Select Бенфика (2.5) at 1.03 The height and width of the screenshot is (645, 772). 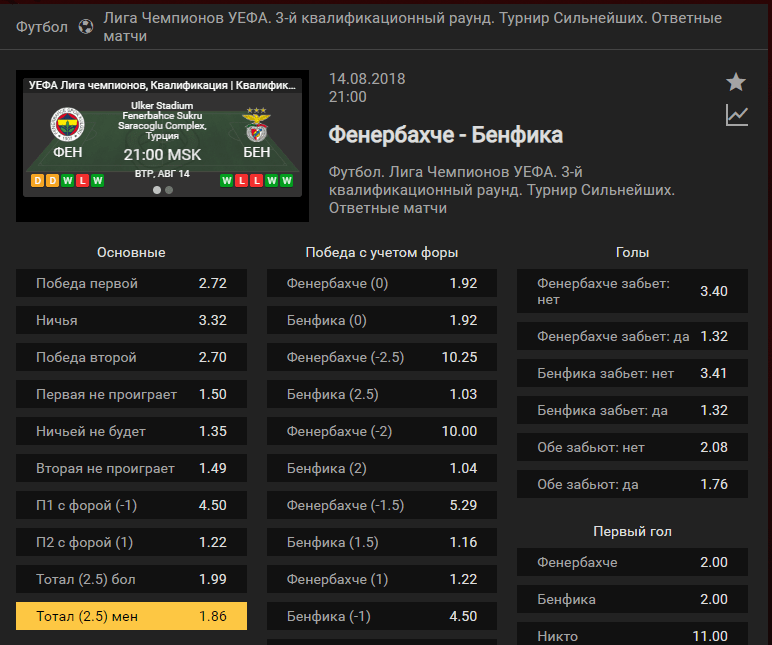(382, 394)
